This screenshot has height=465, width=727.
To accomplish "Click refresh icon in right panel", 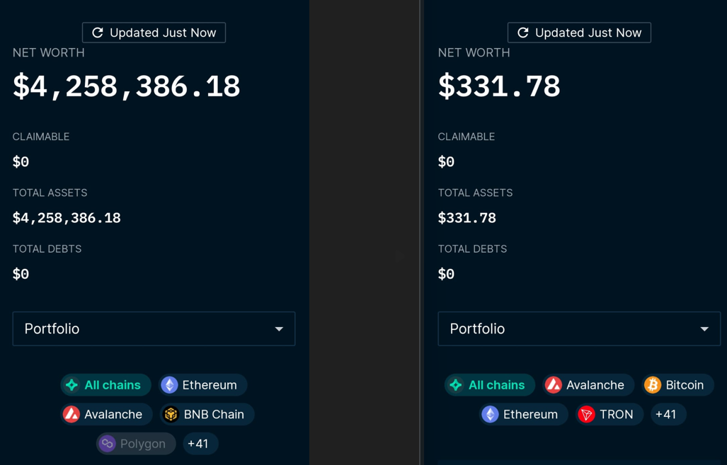I will click(523, 33).
